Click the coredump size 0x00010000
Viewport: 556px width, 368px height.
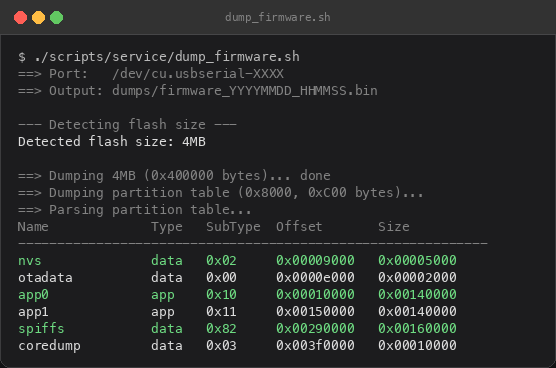click(x=417, y=346)
